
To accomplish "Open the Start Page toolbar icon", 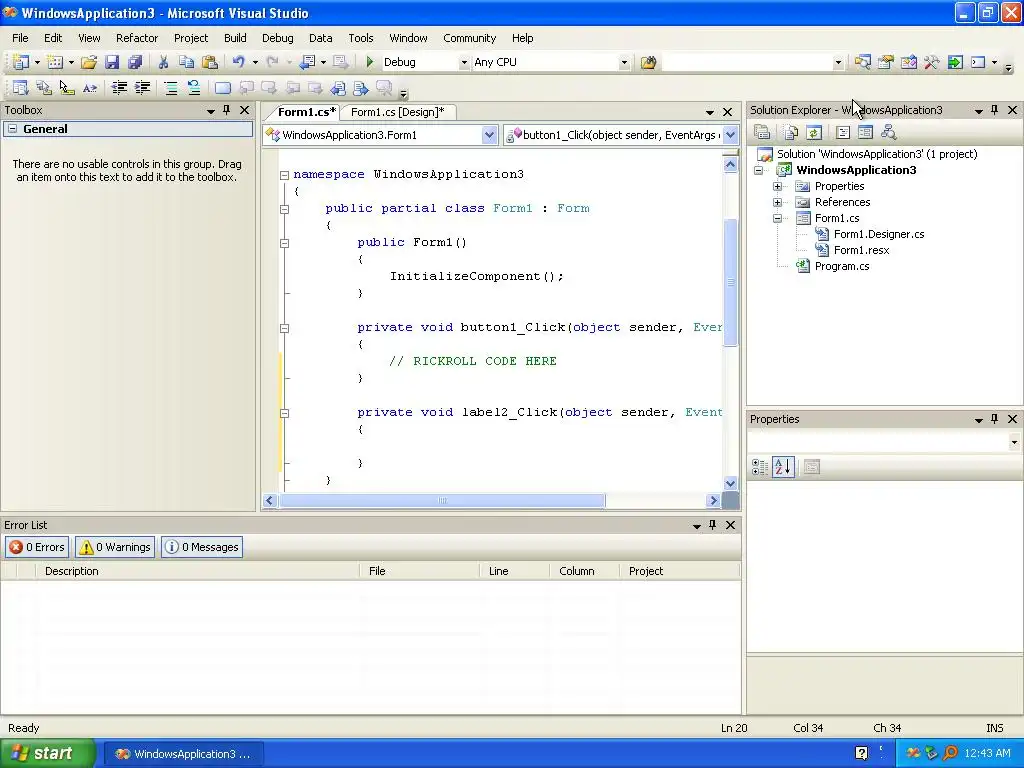I will 955,62.
